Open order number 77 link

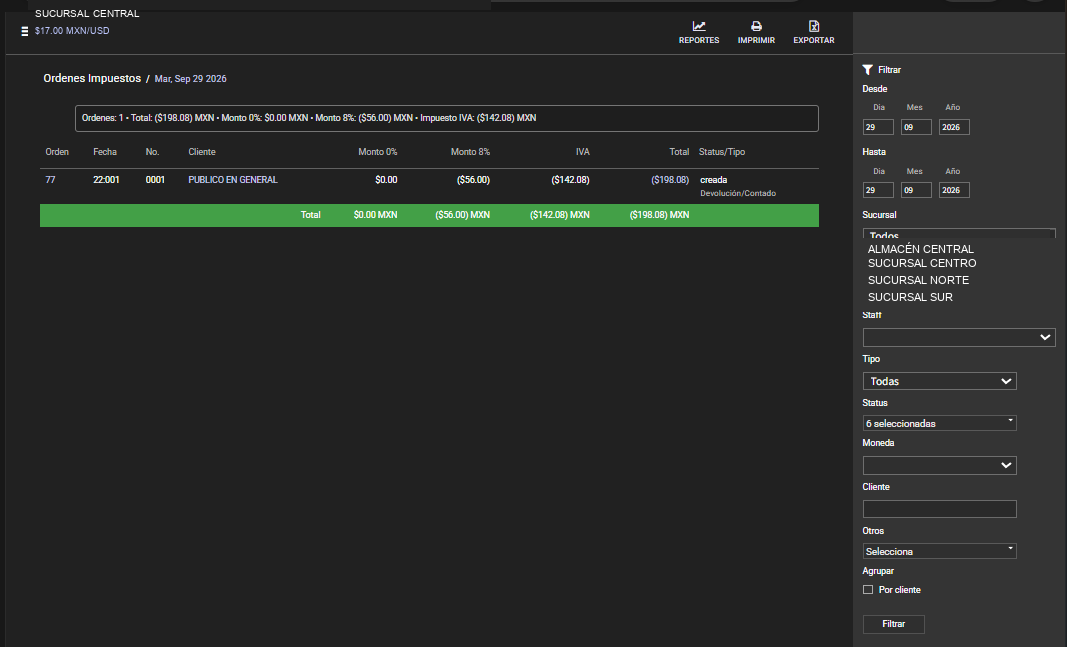50,180
